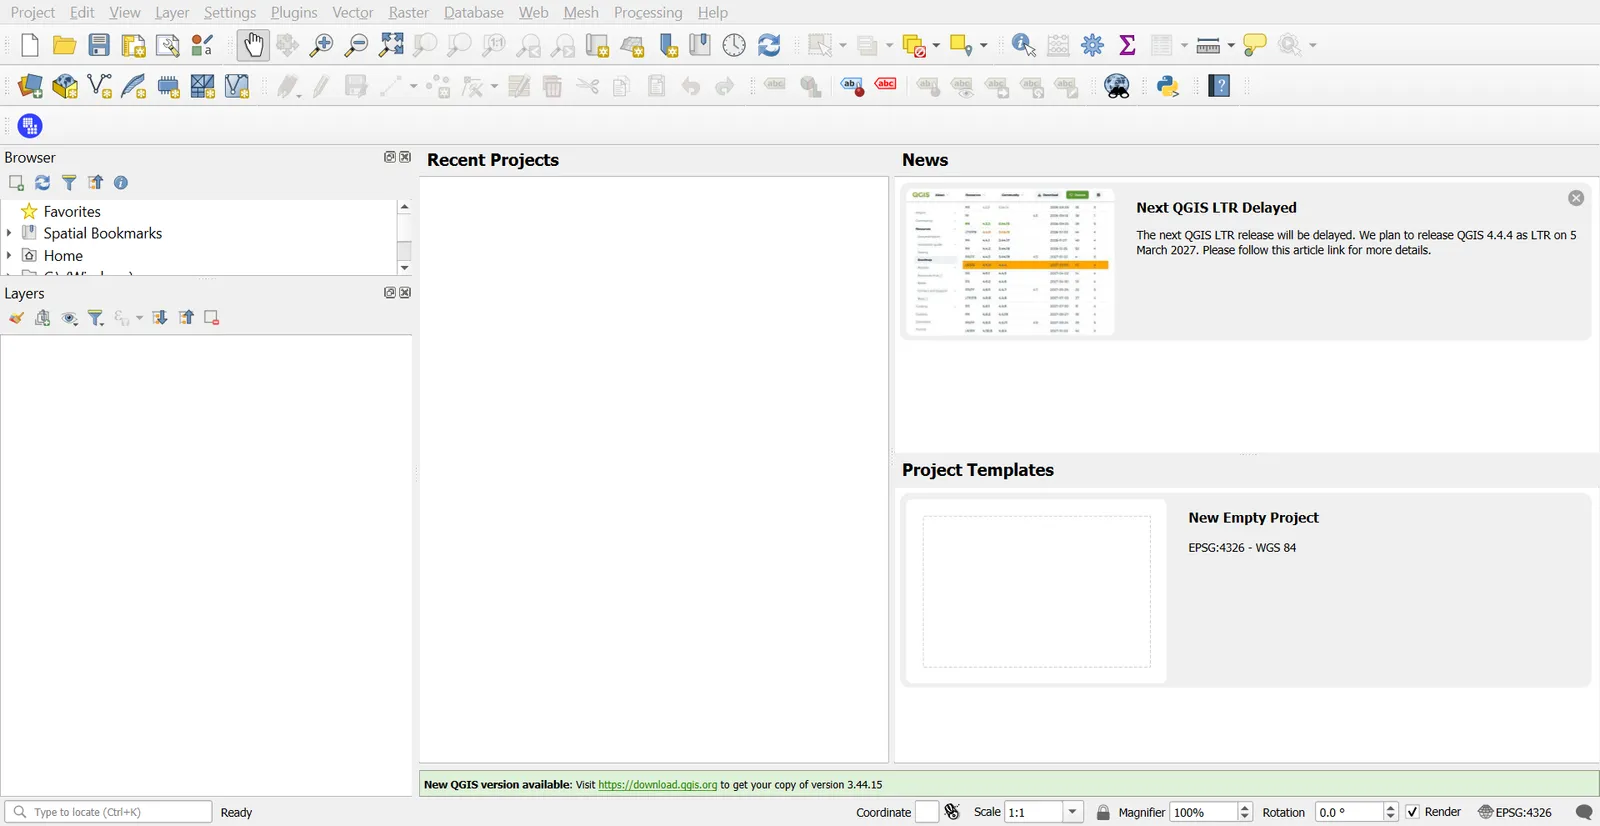Screen dimensions: 1600x826
Task: Open the Select Features dropdown arrow
Action: (843, 45)
